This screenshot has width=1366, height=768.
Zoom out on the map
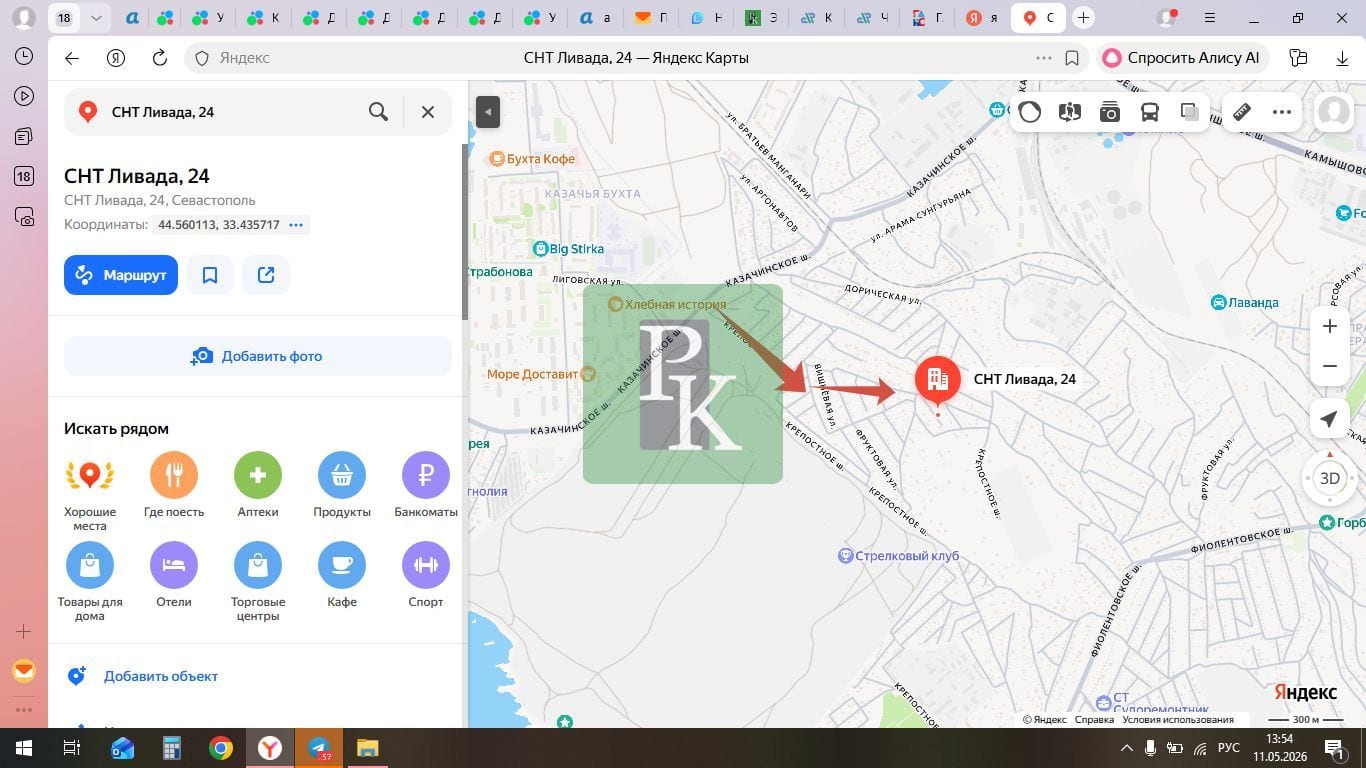pyautogui.click(x=1330, y=366)
